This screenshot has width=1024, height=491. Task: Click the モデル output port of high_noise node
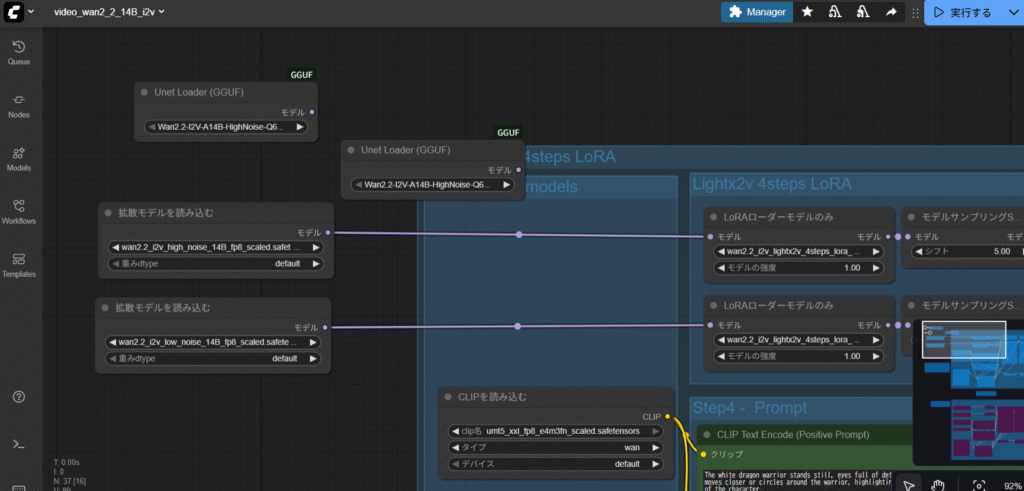coord(328,232)
